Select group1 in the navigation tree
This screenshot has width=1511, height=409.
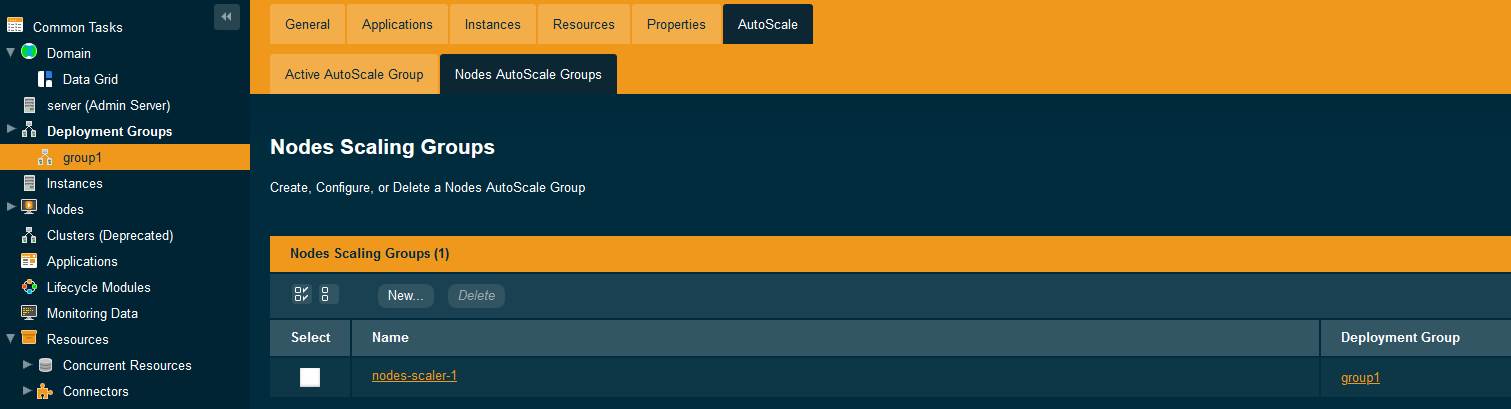[x=83, y=157]
